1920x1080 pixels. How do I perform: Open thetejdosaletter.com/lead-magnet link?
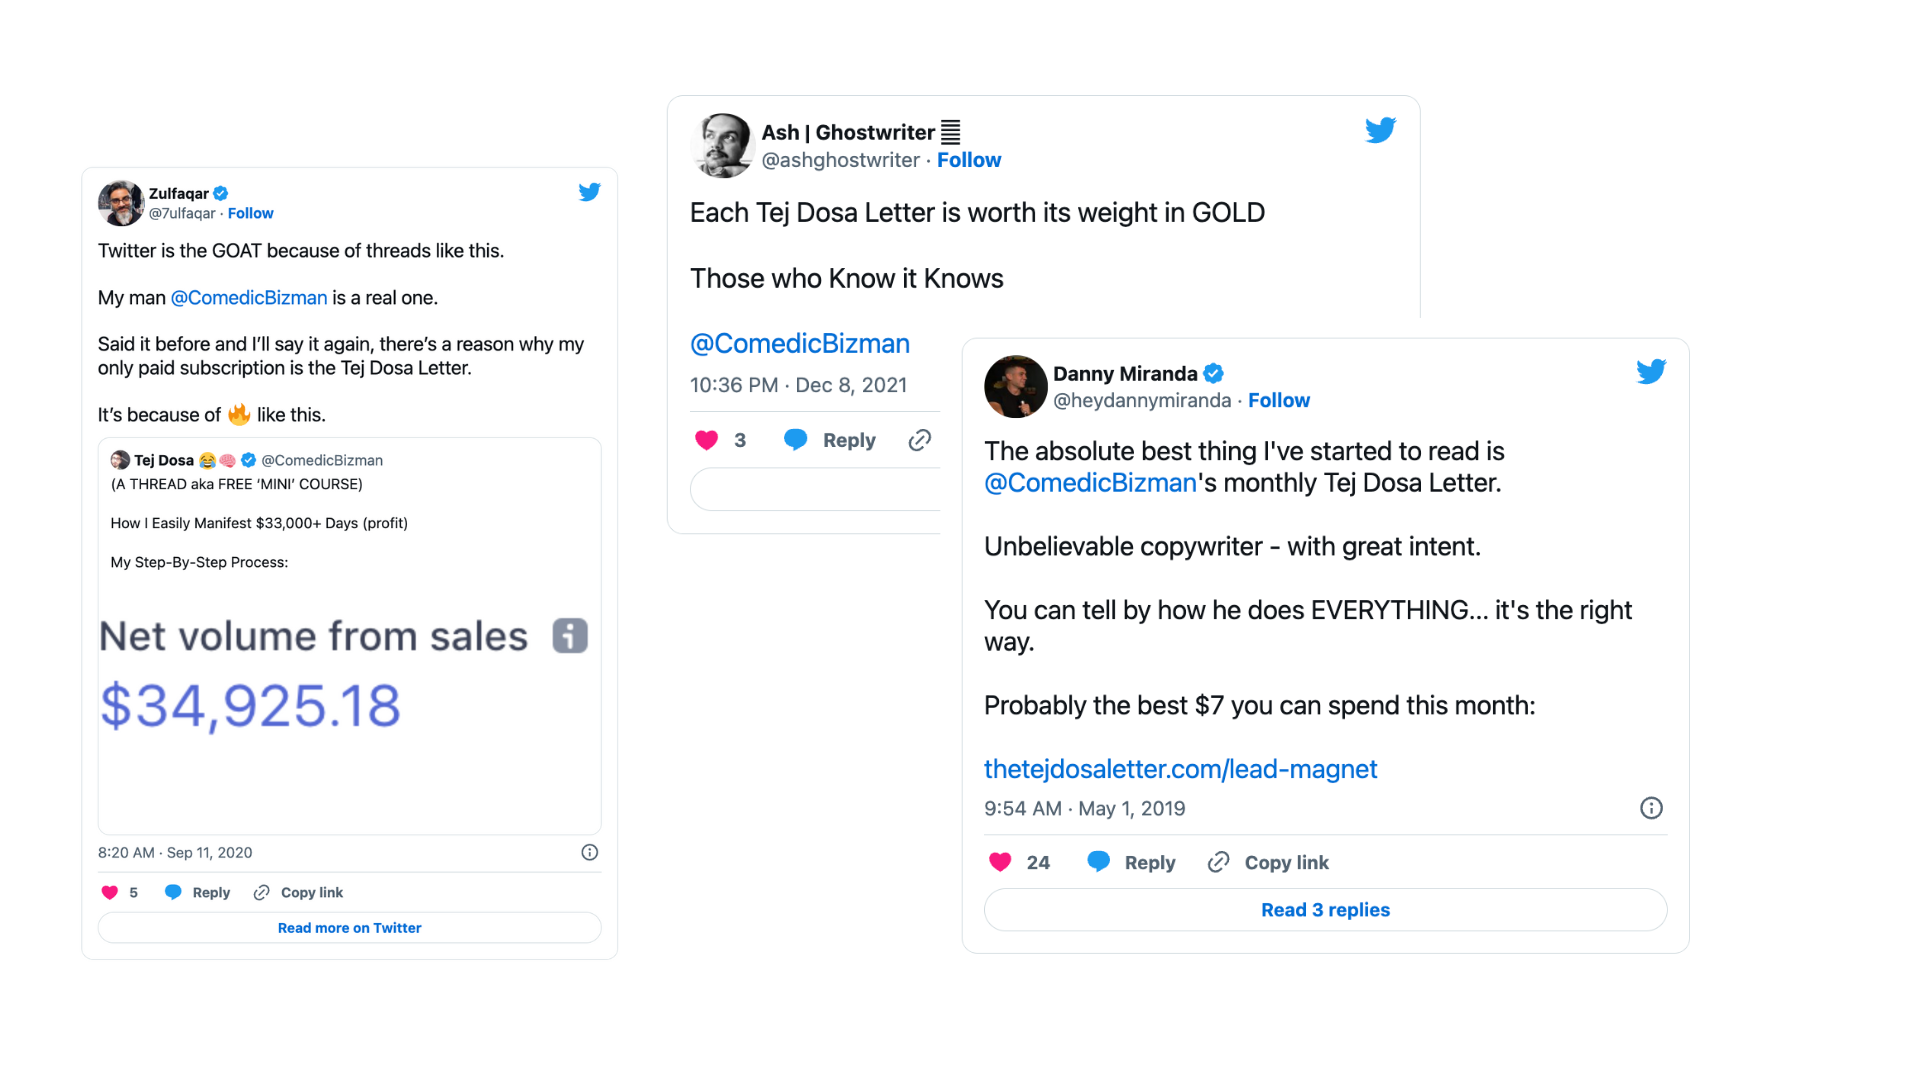coord(1180,769)
